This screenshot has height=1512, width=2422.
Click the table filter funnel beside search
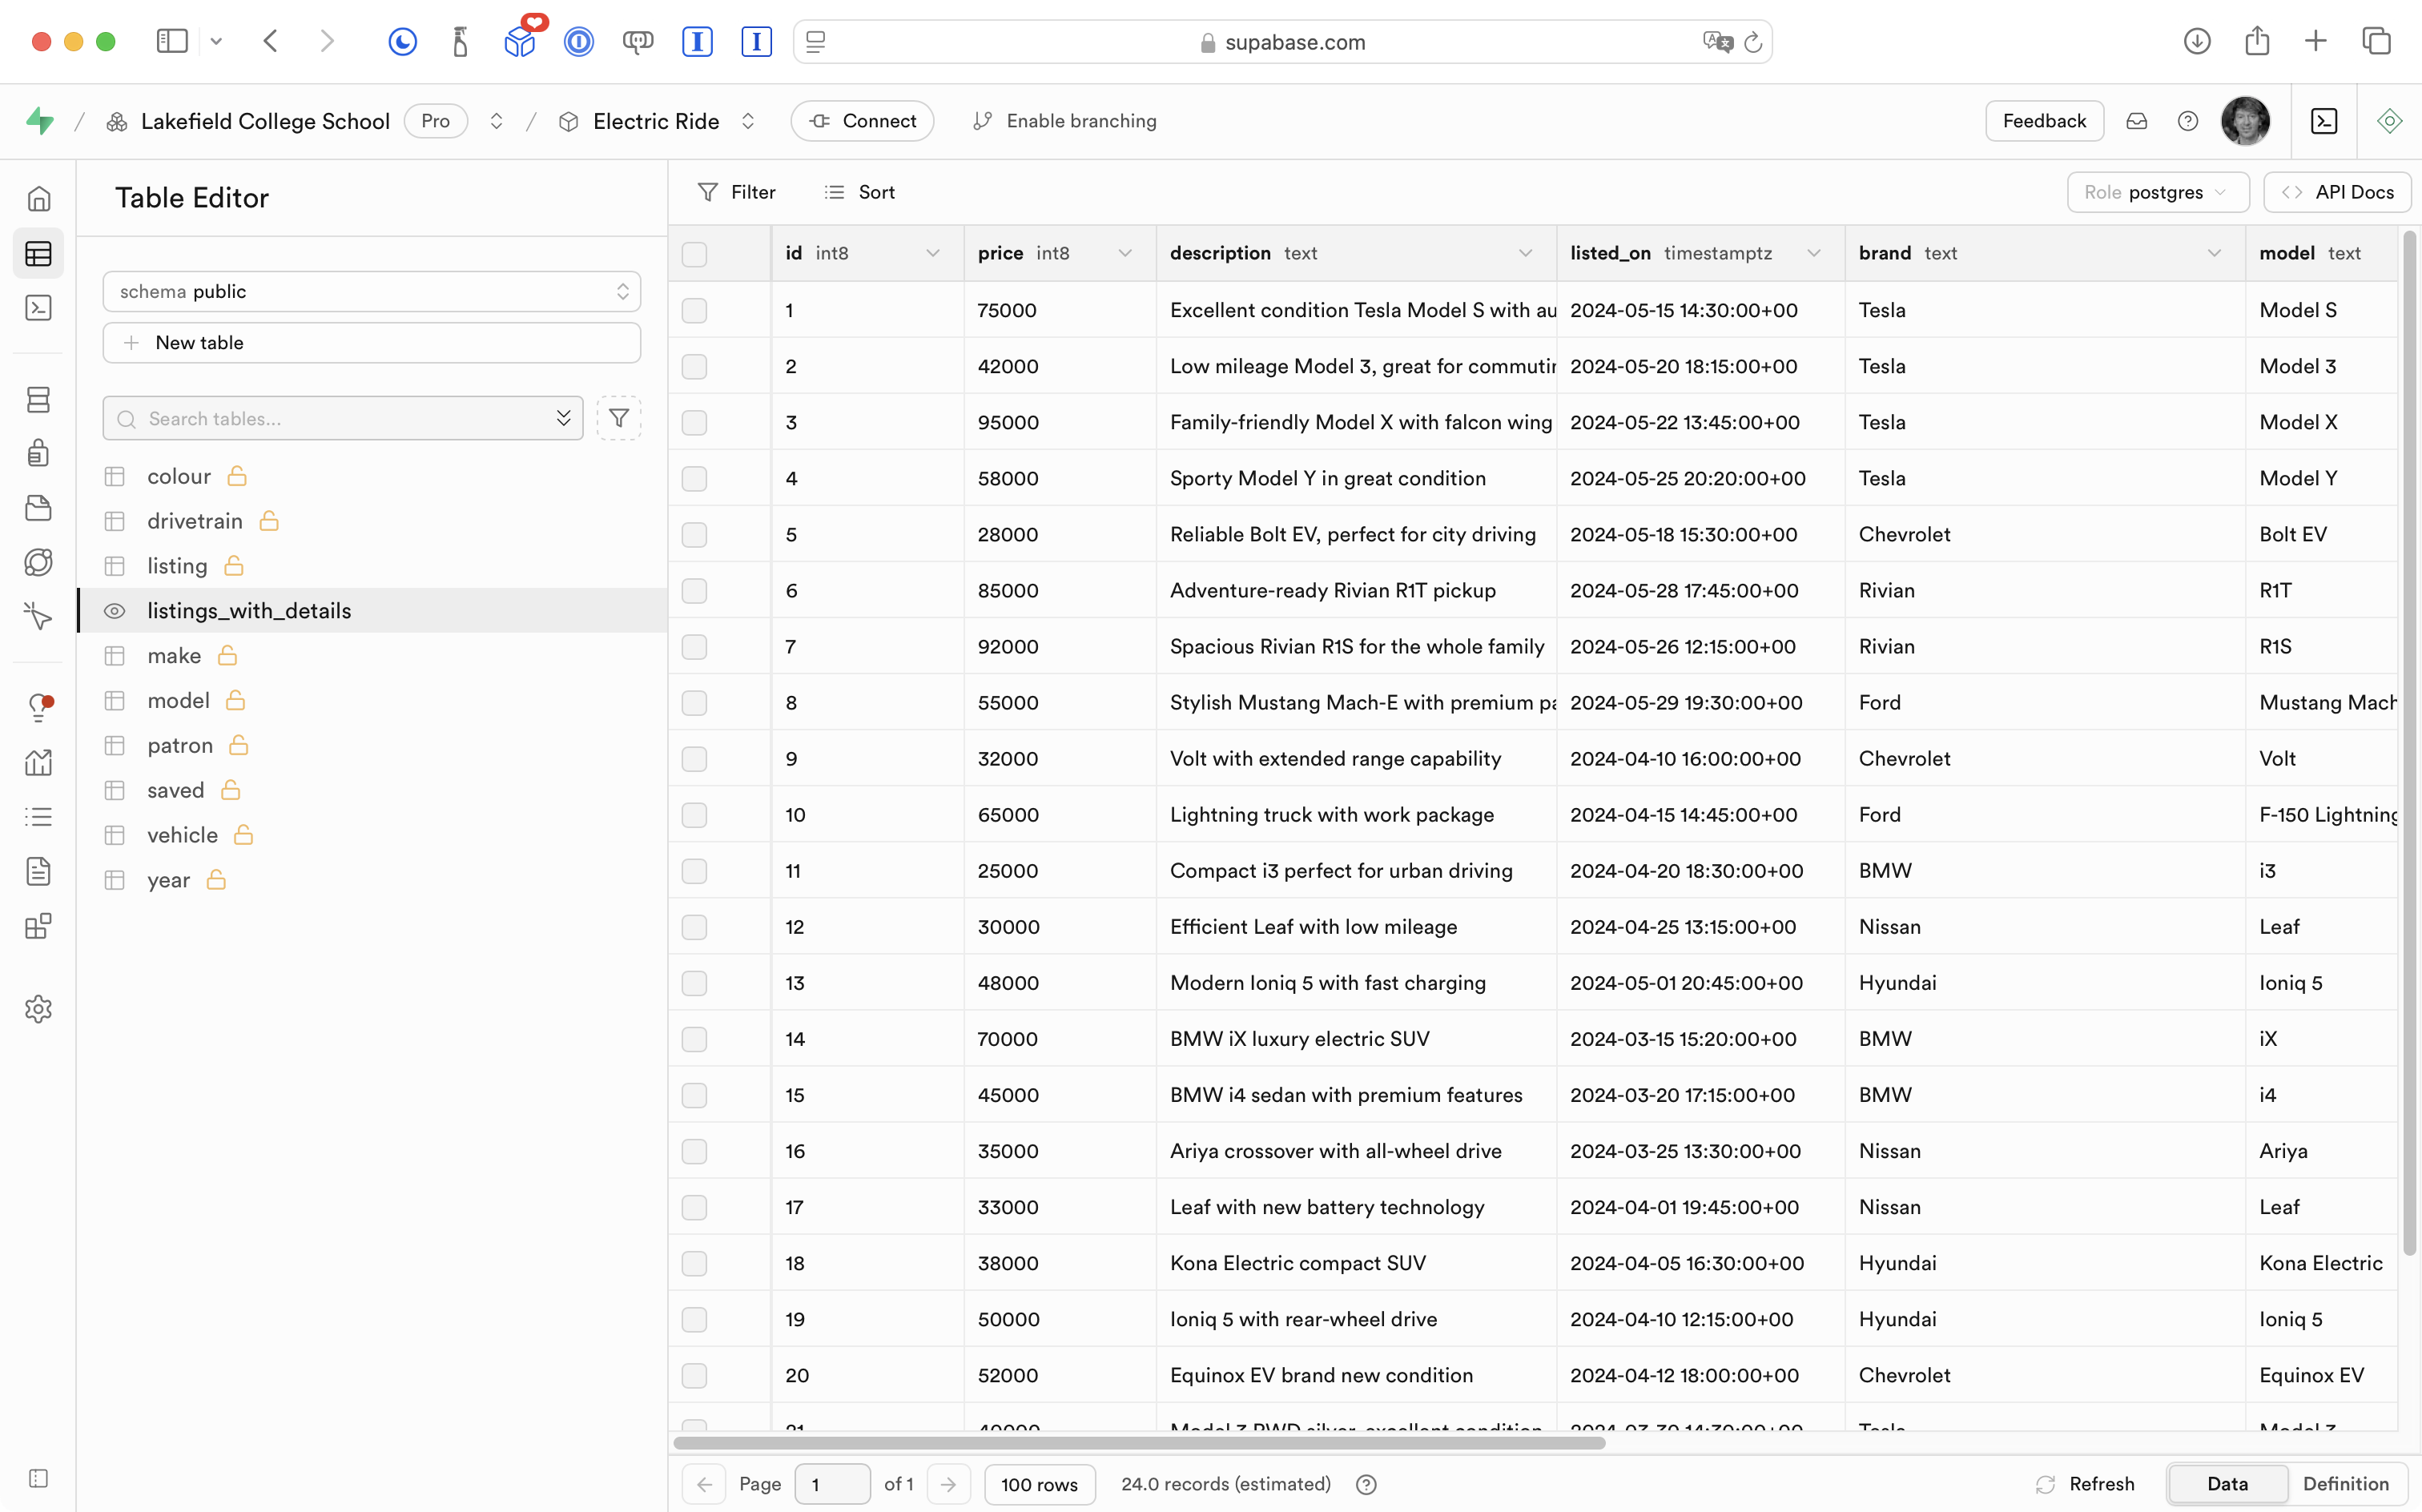pos(618,418)
